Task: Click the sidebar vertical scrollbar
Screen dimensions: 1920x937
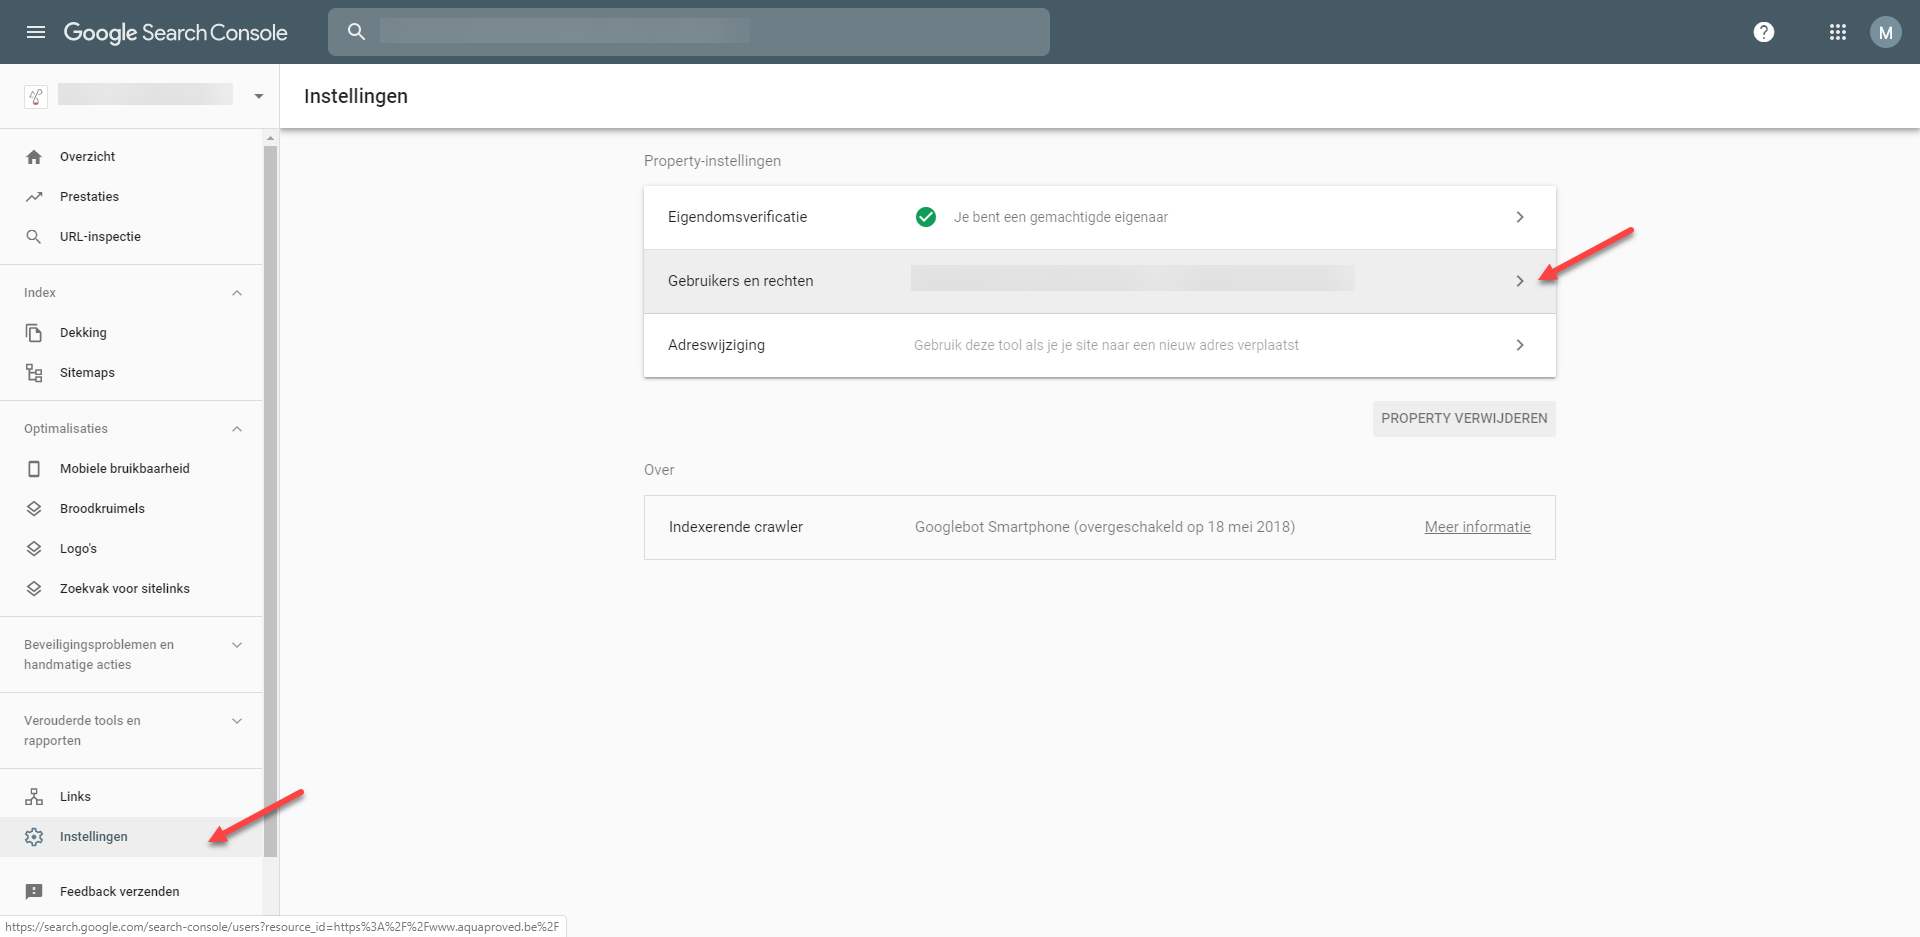Action: pyautogui.click(x=270, y=500)
